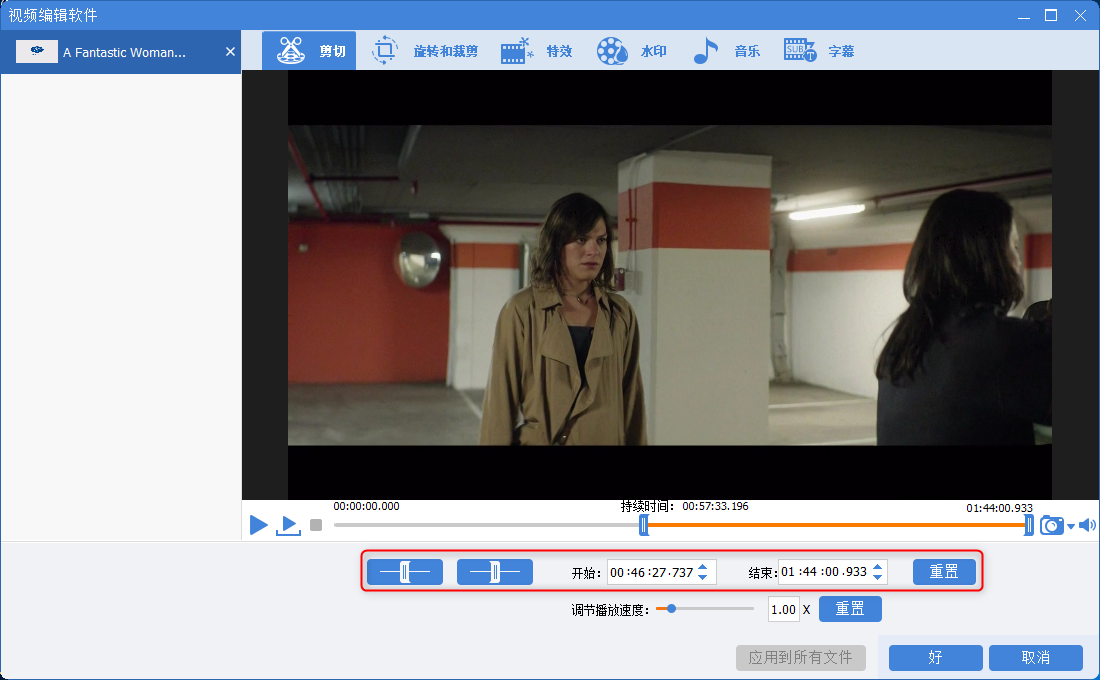Click the 01:44:00.933 timeline end label

(x=999, y=508)
